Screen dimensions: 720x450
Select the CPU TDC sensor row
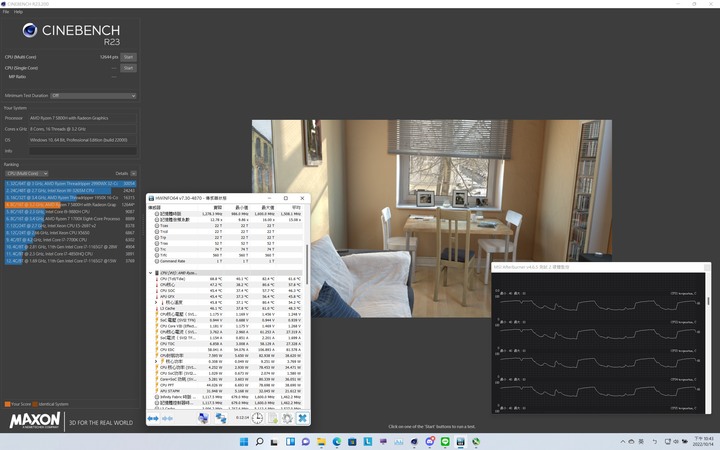pyautogui.click(x=228, y=343)
